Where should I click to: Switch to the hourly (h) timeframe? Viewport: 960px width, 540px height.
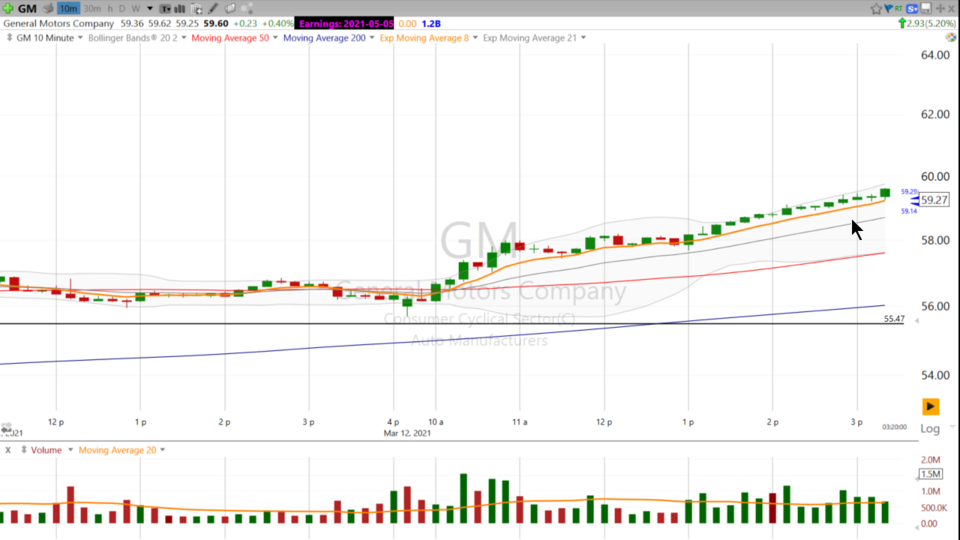tap(110, 9)
